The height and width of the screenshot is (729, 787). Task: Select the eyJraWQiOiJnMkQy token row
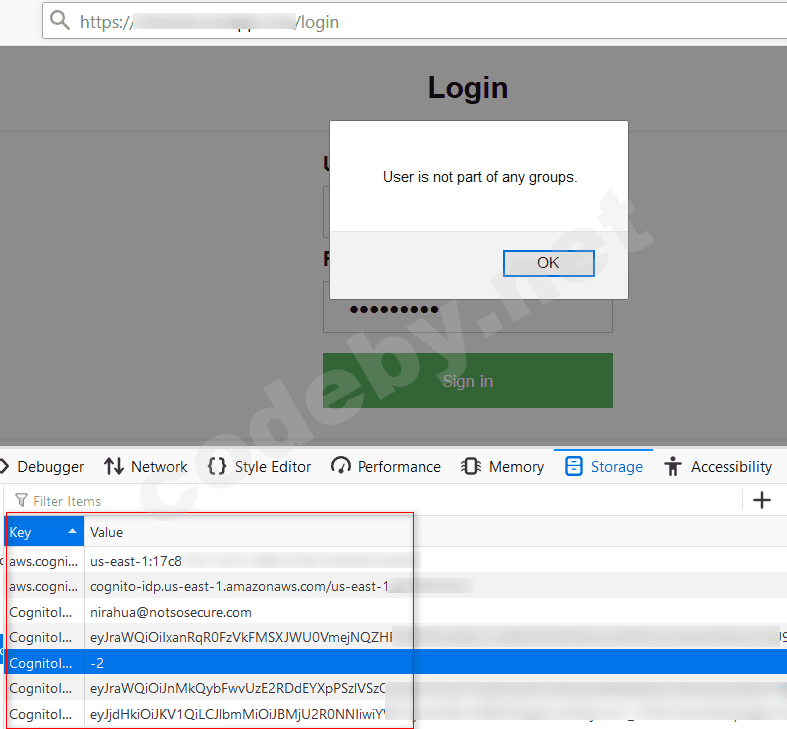(x=396, y=688)
